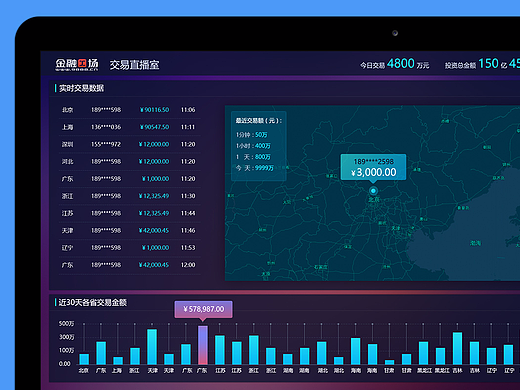Click the 300万 label on the chart's y-axis
The height and width of the screenshot is (390, 520).
(66, 337)
